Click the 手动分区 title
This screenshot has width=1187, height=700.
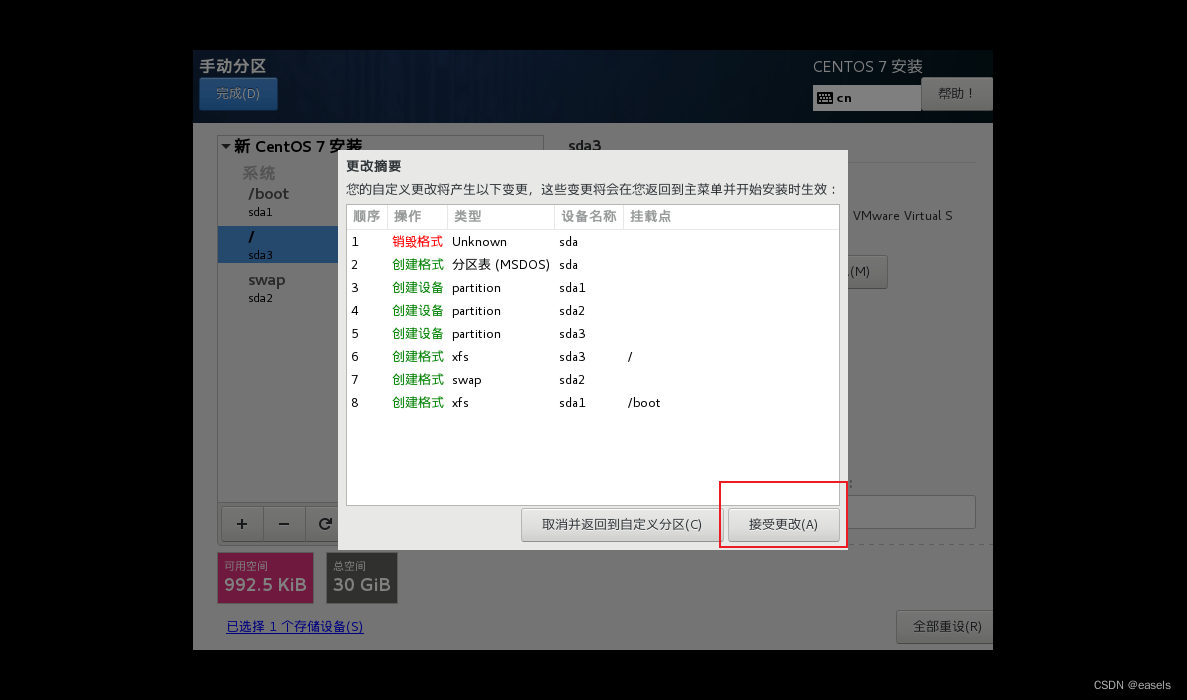[x=232, y=66]
